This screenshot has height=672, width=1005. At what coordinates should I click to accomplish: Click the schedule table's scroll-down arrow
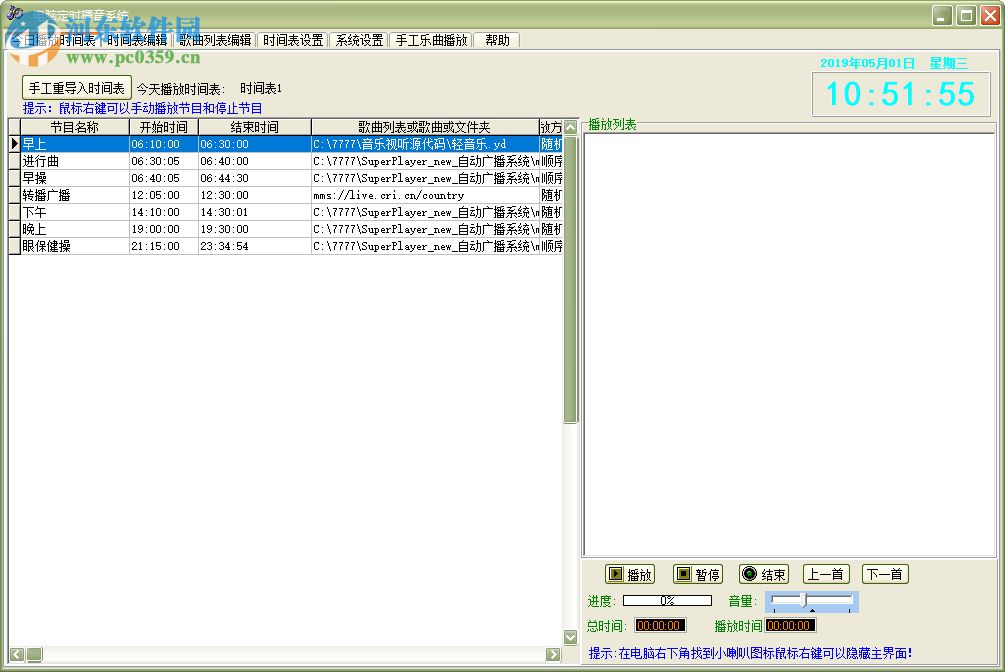tap(571, 637)
